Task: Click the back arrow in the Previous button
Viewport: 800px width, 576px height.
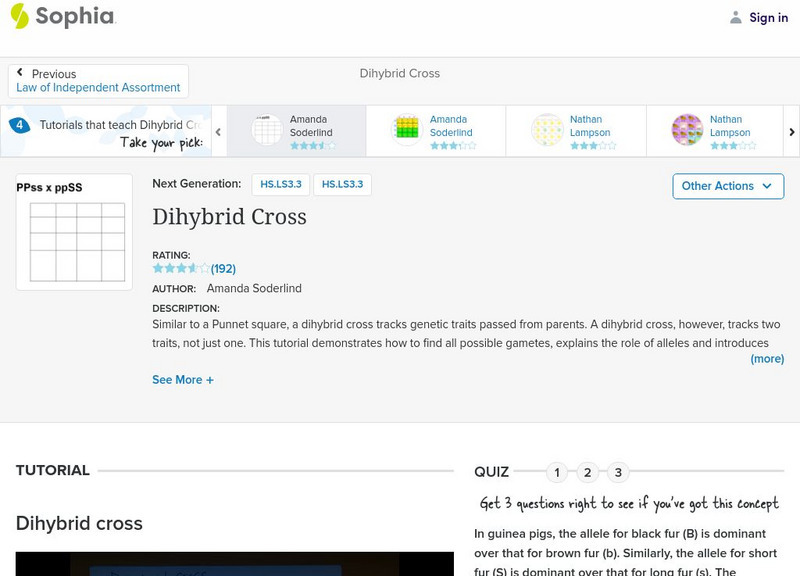Action: (23, 71)
